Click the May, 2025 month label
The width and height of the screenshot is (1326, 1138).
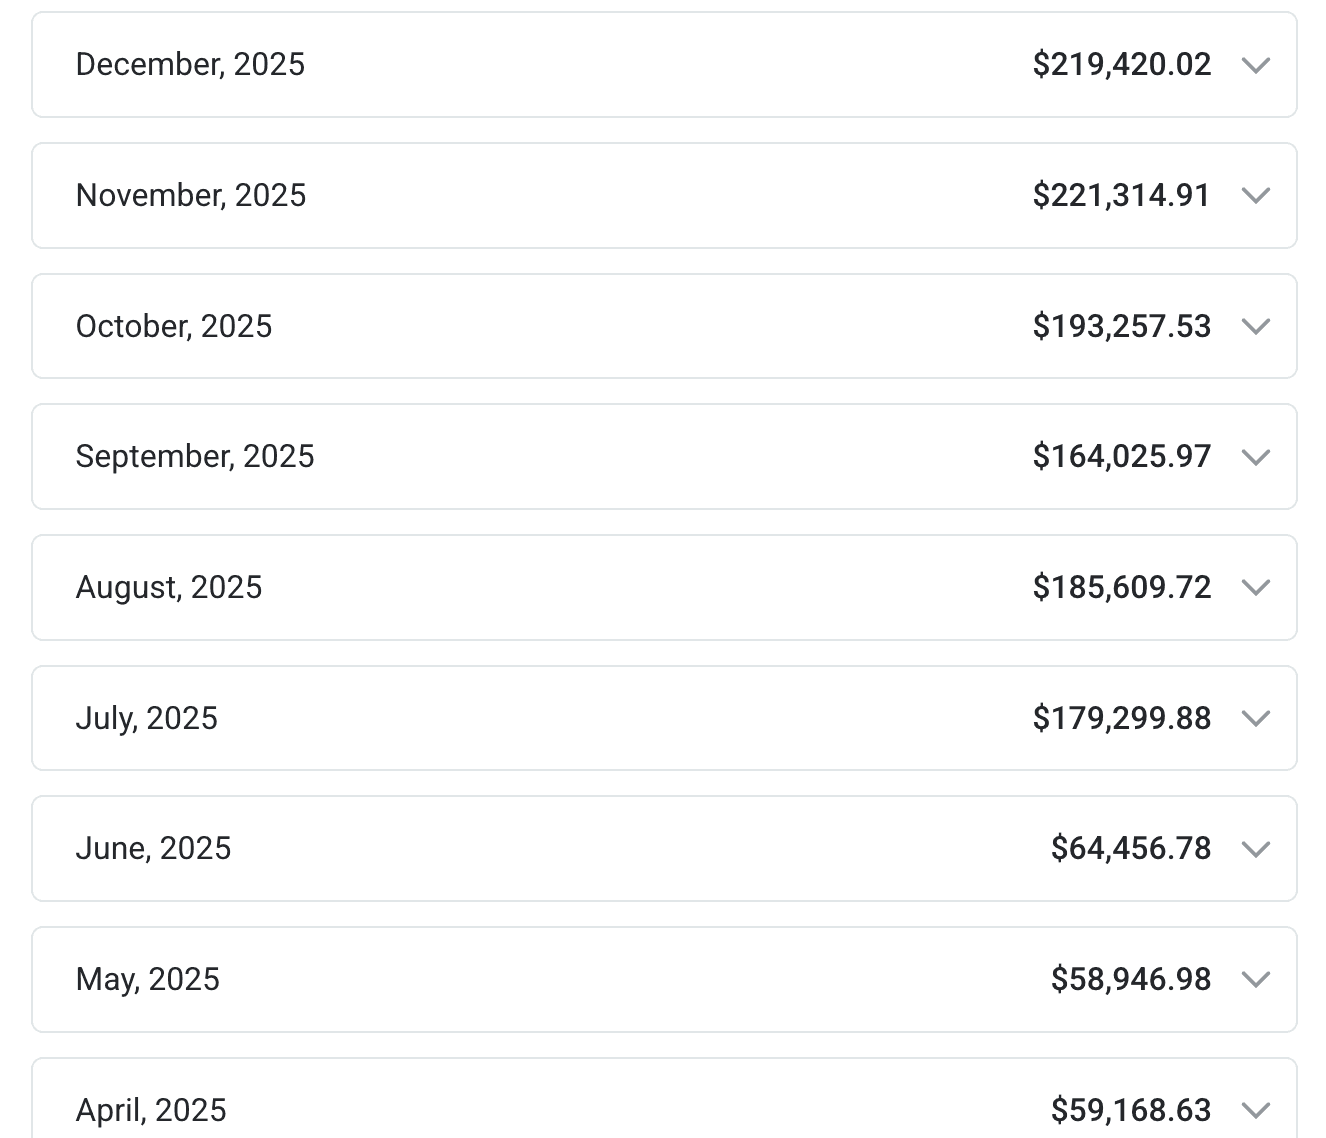pyautogui.click(x=148, y=980)
